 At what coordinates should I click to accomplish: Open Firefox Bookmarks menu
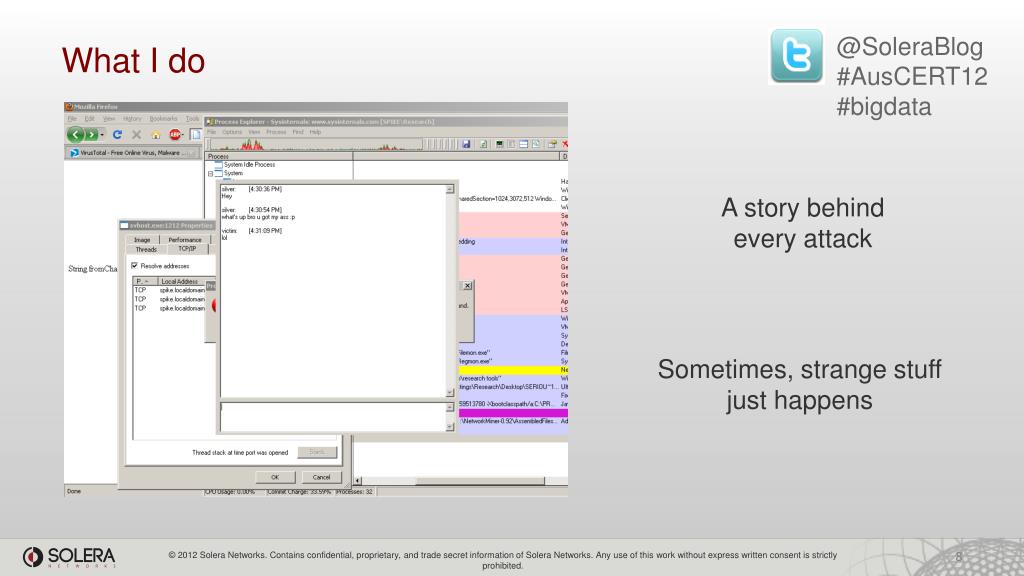(x=163, y=119)
